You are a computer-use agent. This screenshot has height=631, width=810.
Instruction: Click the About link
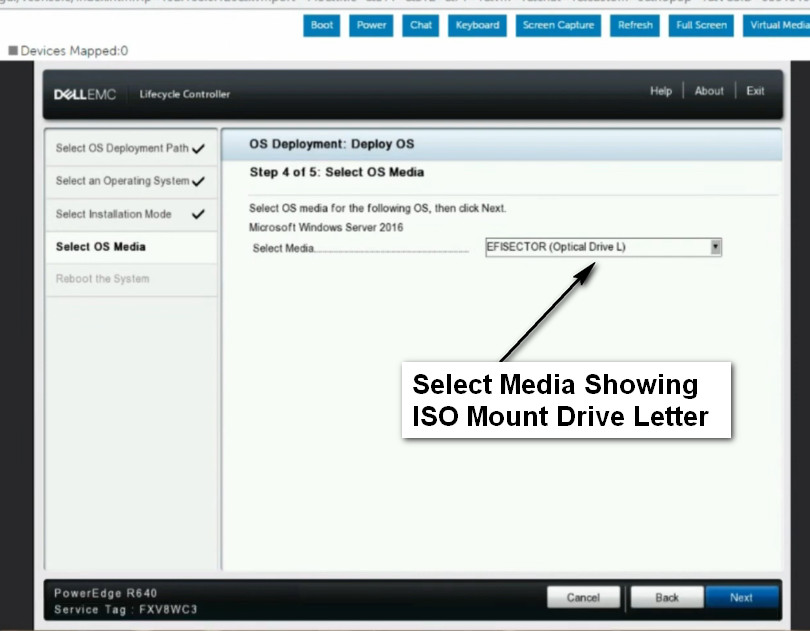point(709,91)
